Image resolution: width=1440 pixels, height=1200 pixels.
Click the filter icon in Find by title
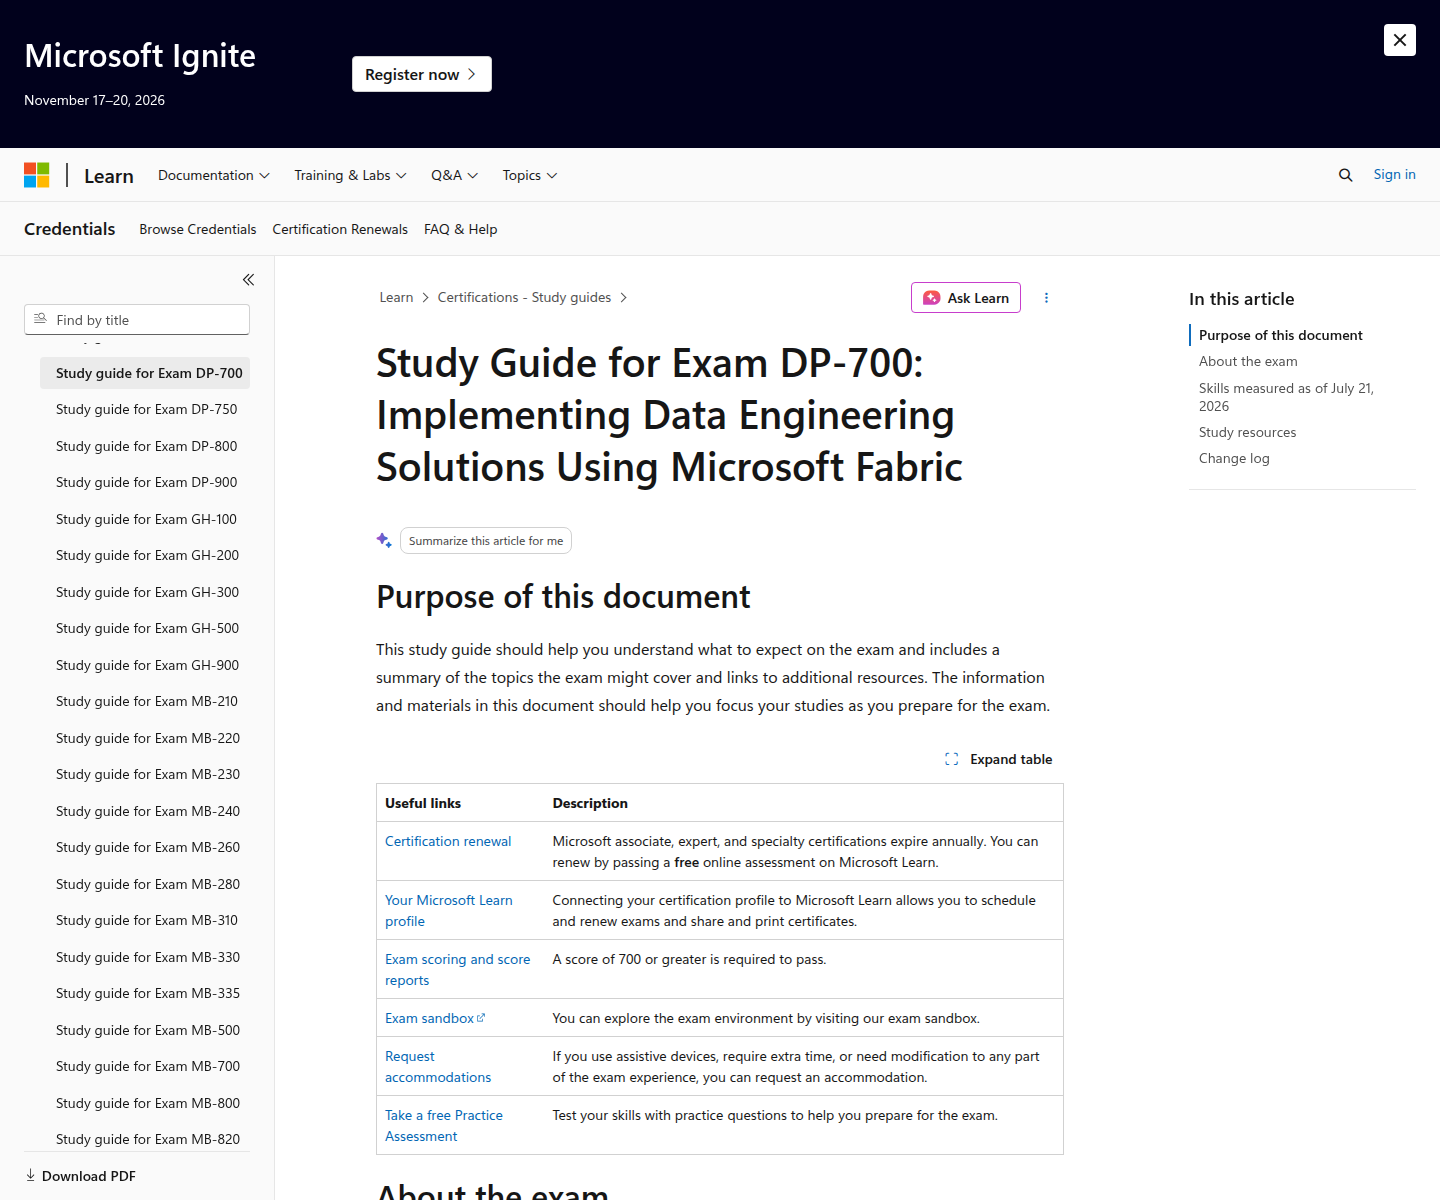click(x=40, y=319)
